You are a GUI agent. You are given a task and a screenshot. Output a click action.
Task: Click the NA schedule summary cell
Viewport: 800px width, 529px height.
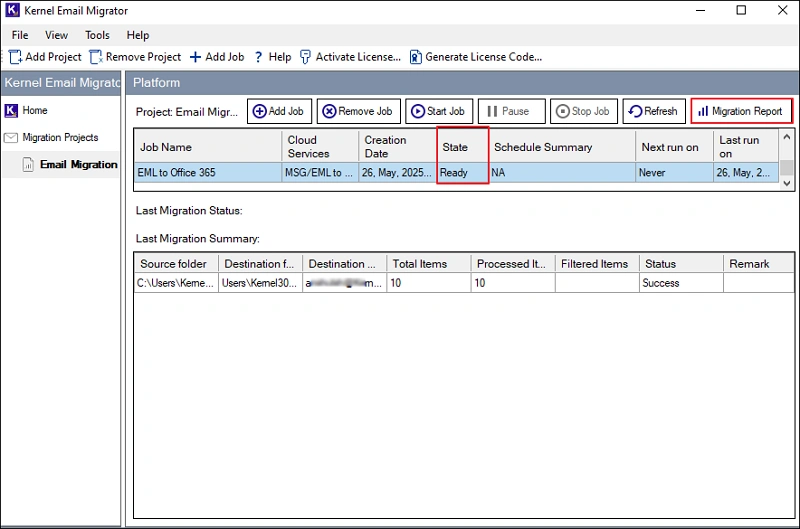[562, 172]
